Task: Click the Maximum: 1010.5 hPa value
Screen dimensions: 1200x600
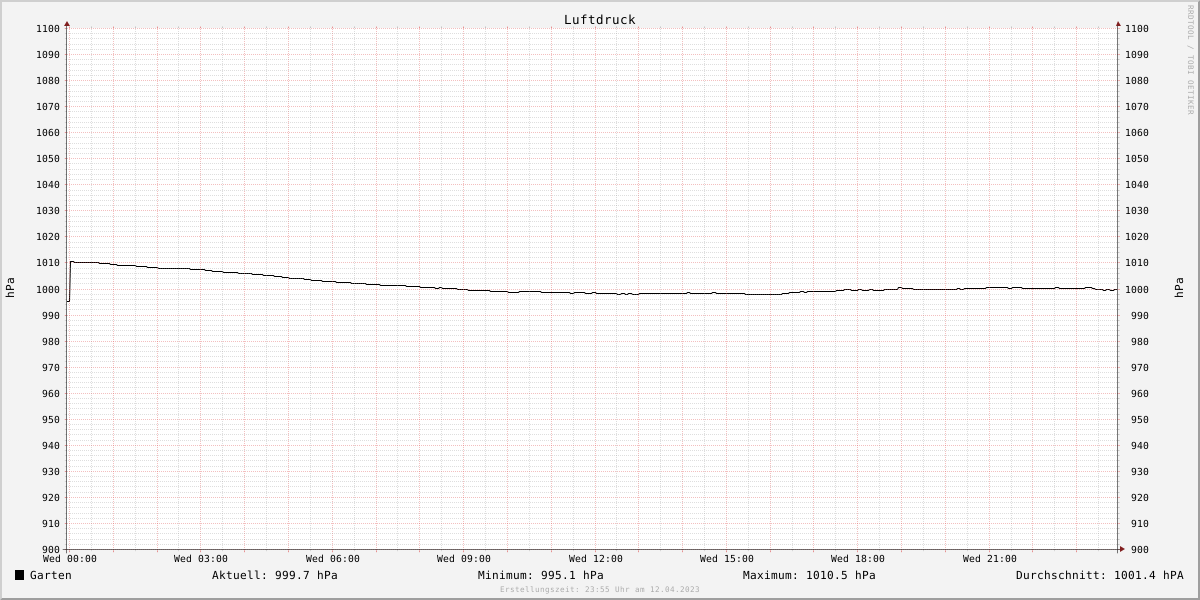Action: pos(809,575)
